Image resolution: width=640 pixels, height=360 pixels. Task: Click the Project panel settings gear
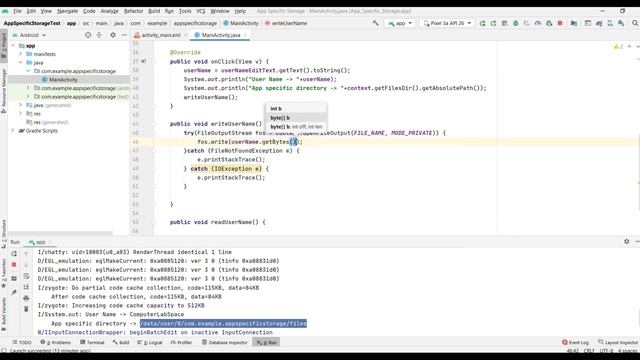click(113, 35)
